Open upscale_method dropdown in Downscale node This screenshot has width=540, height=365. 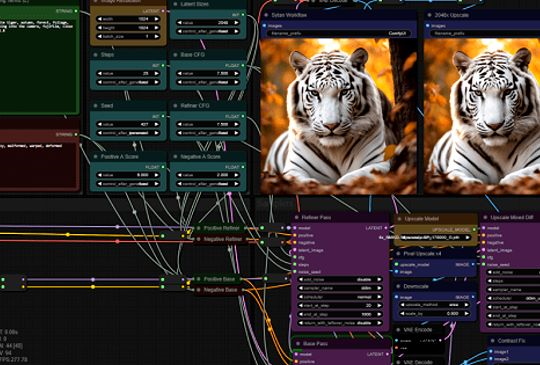[435, 305]
